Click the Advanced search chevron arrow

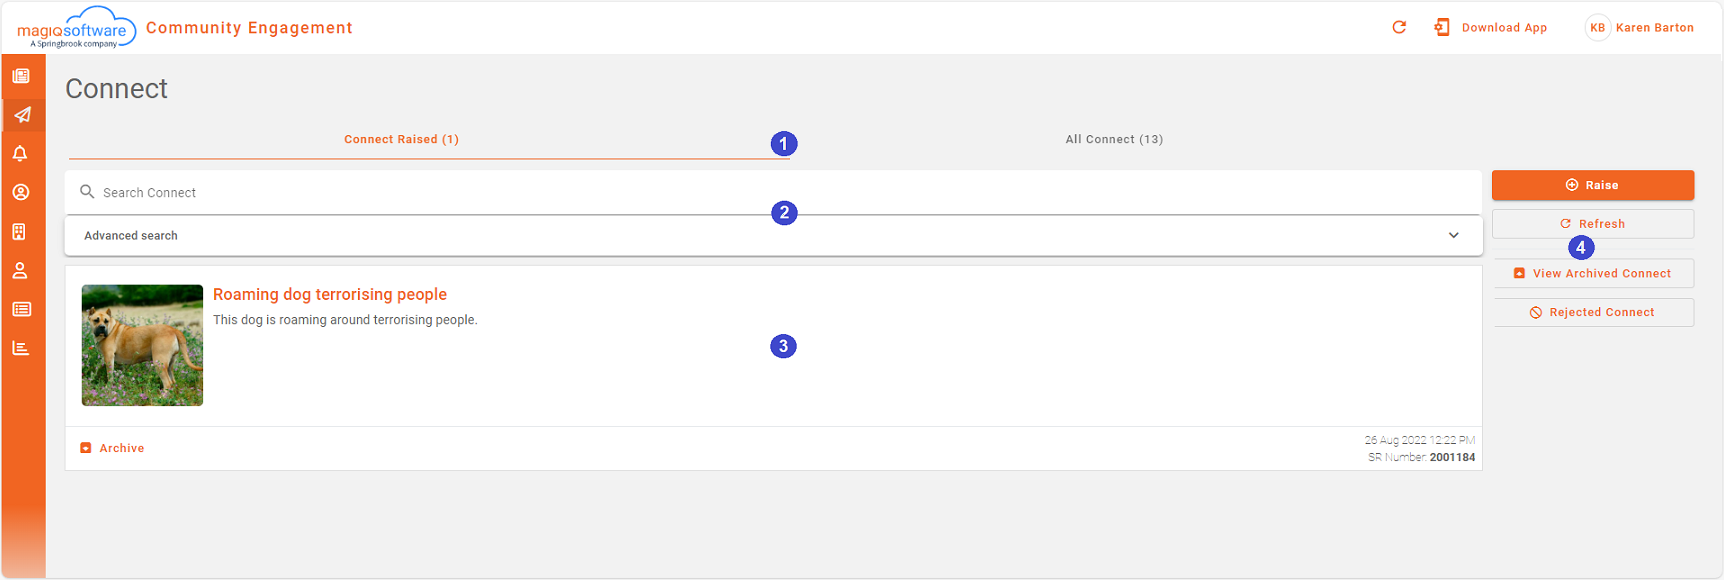[1453, 236]
